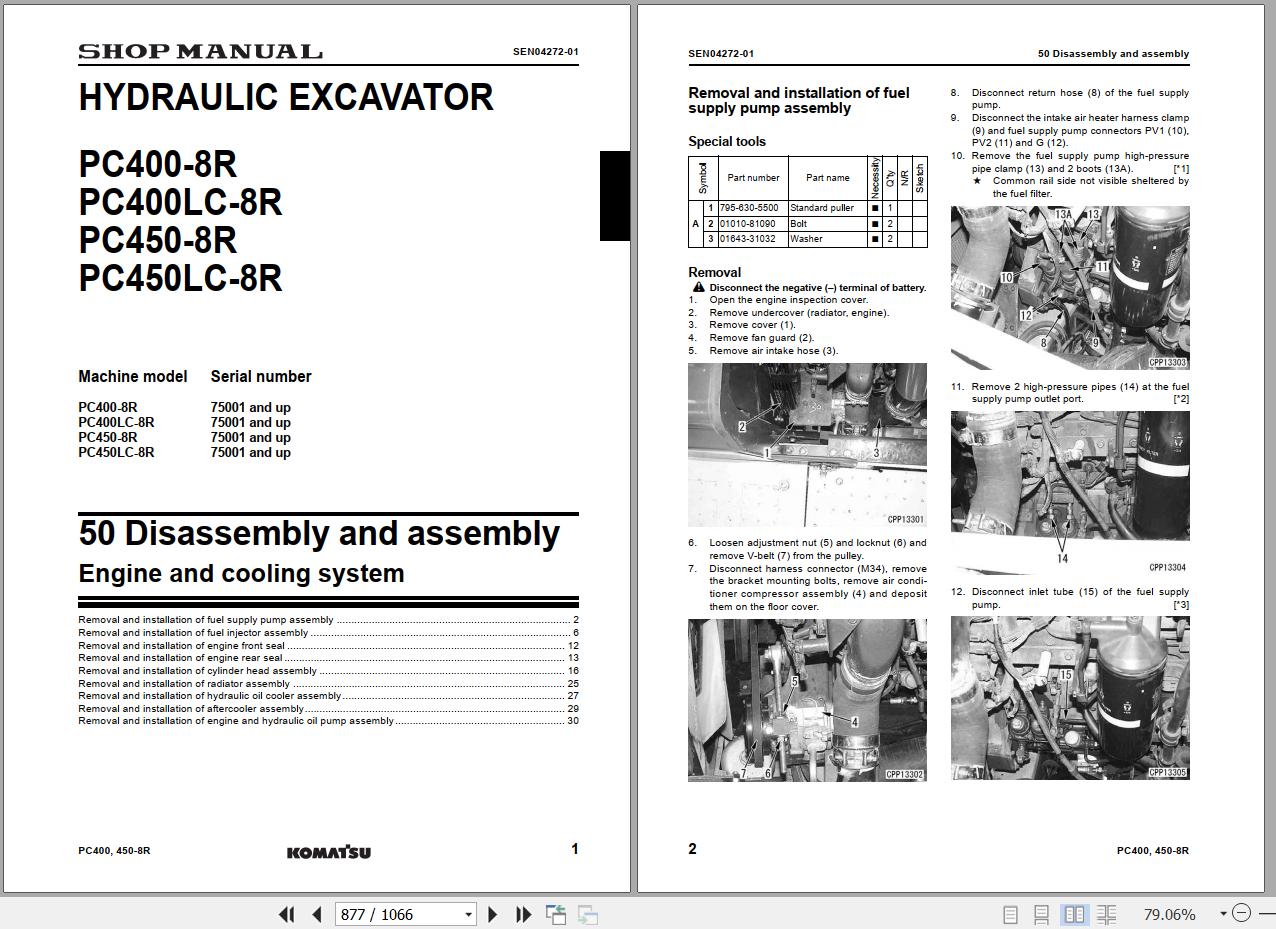Image resolution: width=1276 pixels, height=929 pixels.
Task: Click part number 795-630-5500
Action: tap(749, 208)
